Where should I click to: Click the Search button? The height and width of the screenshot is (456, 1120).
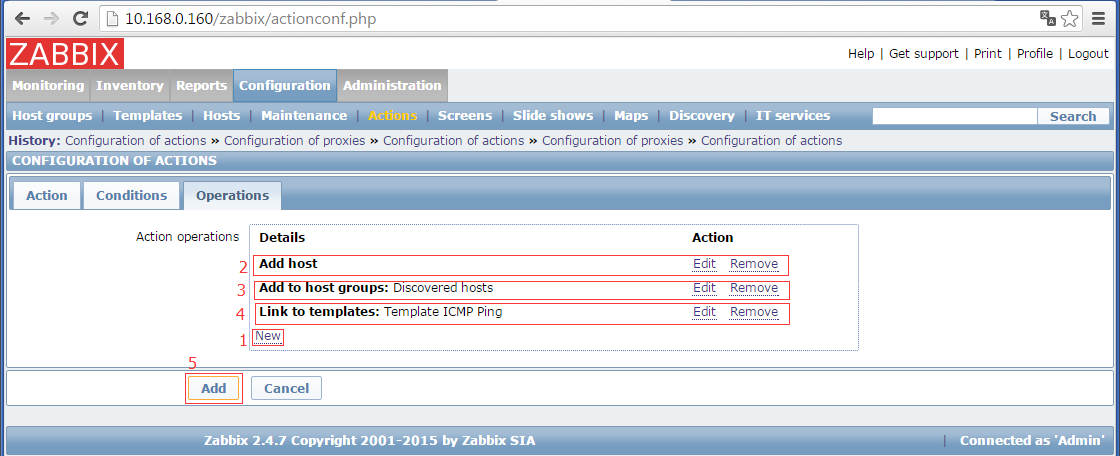pyautogui.click(x=1073, y=116)
